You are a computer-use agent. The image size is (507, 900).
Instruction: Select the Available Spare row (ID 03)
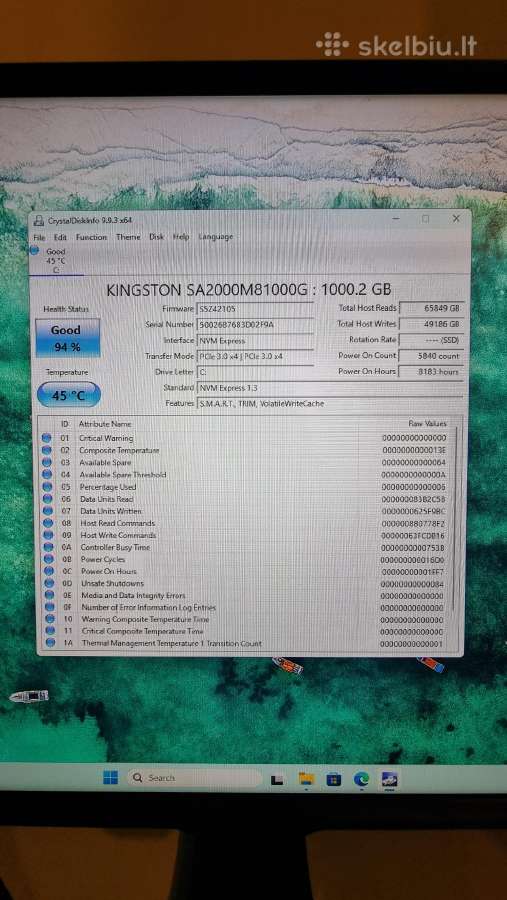click(247, 463)
